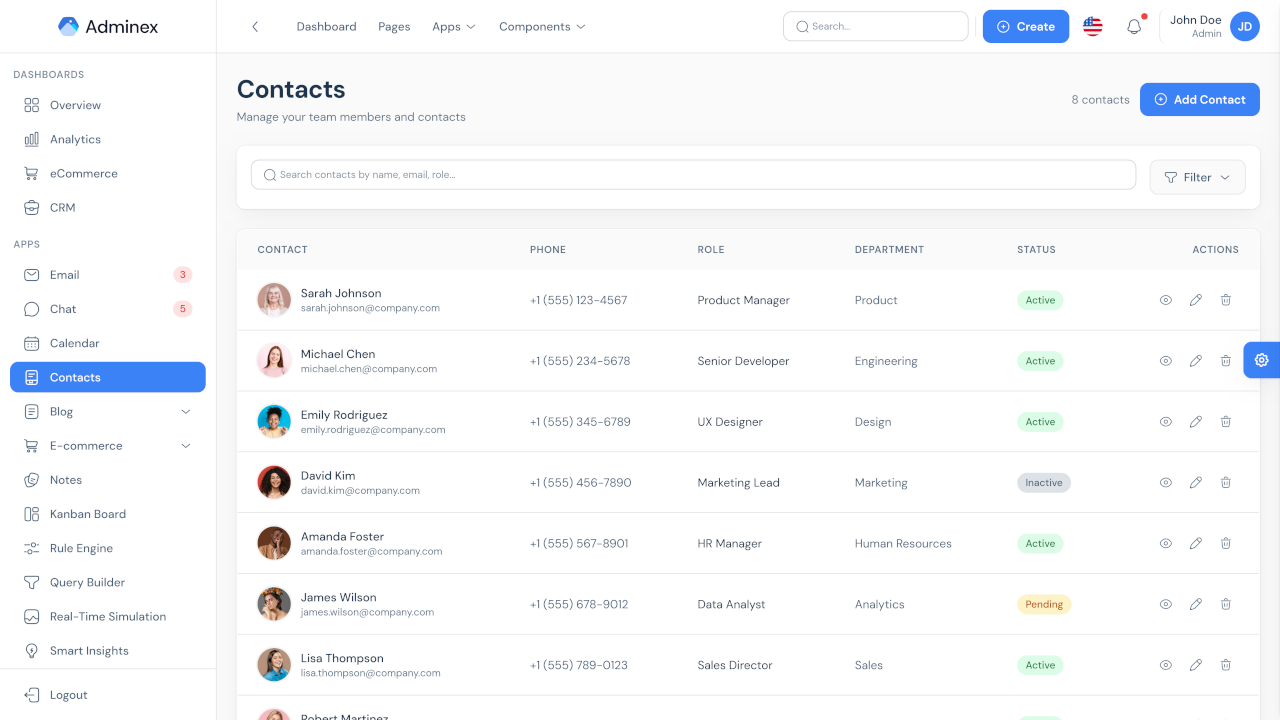The width and height of the screenshot is (1280, 720).
Task: Expand the E-commerce sidebar section
Action: (108, 446)
